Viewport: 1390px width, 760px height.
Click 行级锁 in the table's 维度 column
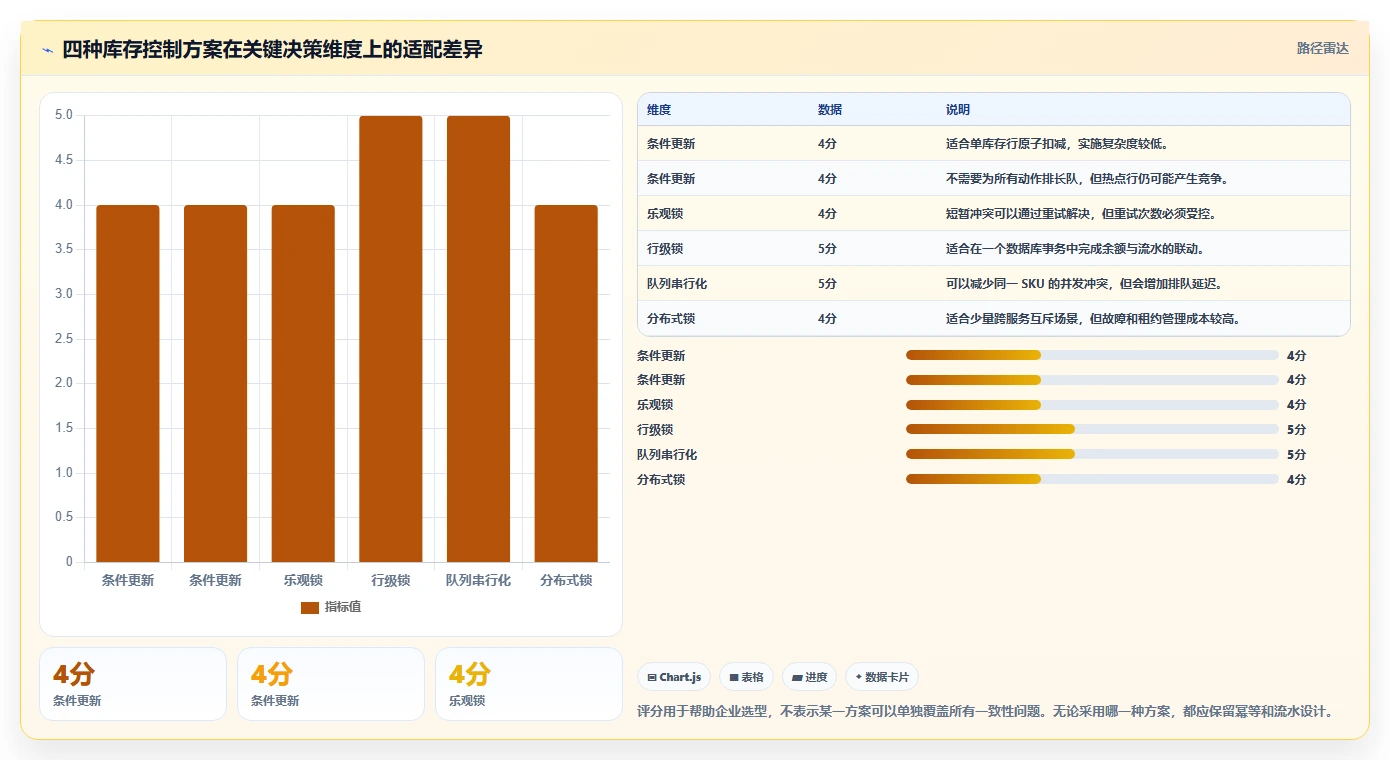point(665,249)
